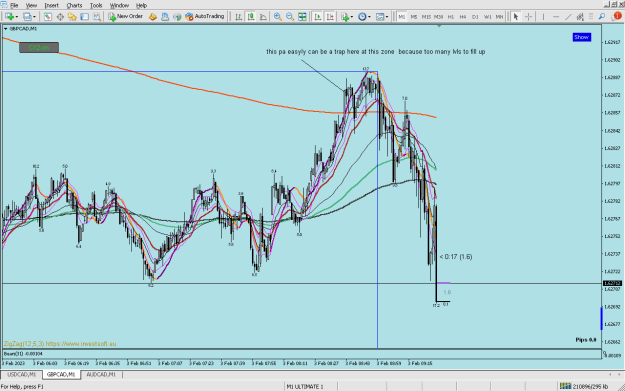Expand the Profiles dropdown arrow
Image resolution: width=625 pixels, height=391 pixels.
click(x=34, y=17)
